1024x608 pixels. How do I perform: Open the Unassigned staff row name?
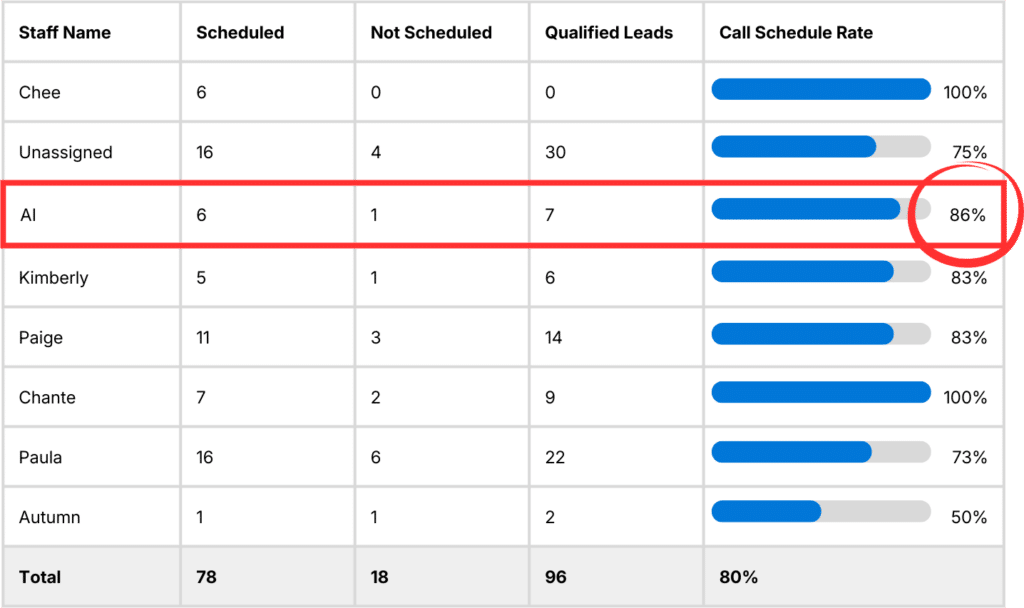pyautogui.click(x=65, y=153)
